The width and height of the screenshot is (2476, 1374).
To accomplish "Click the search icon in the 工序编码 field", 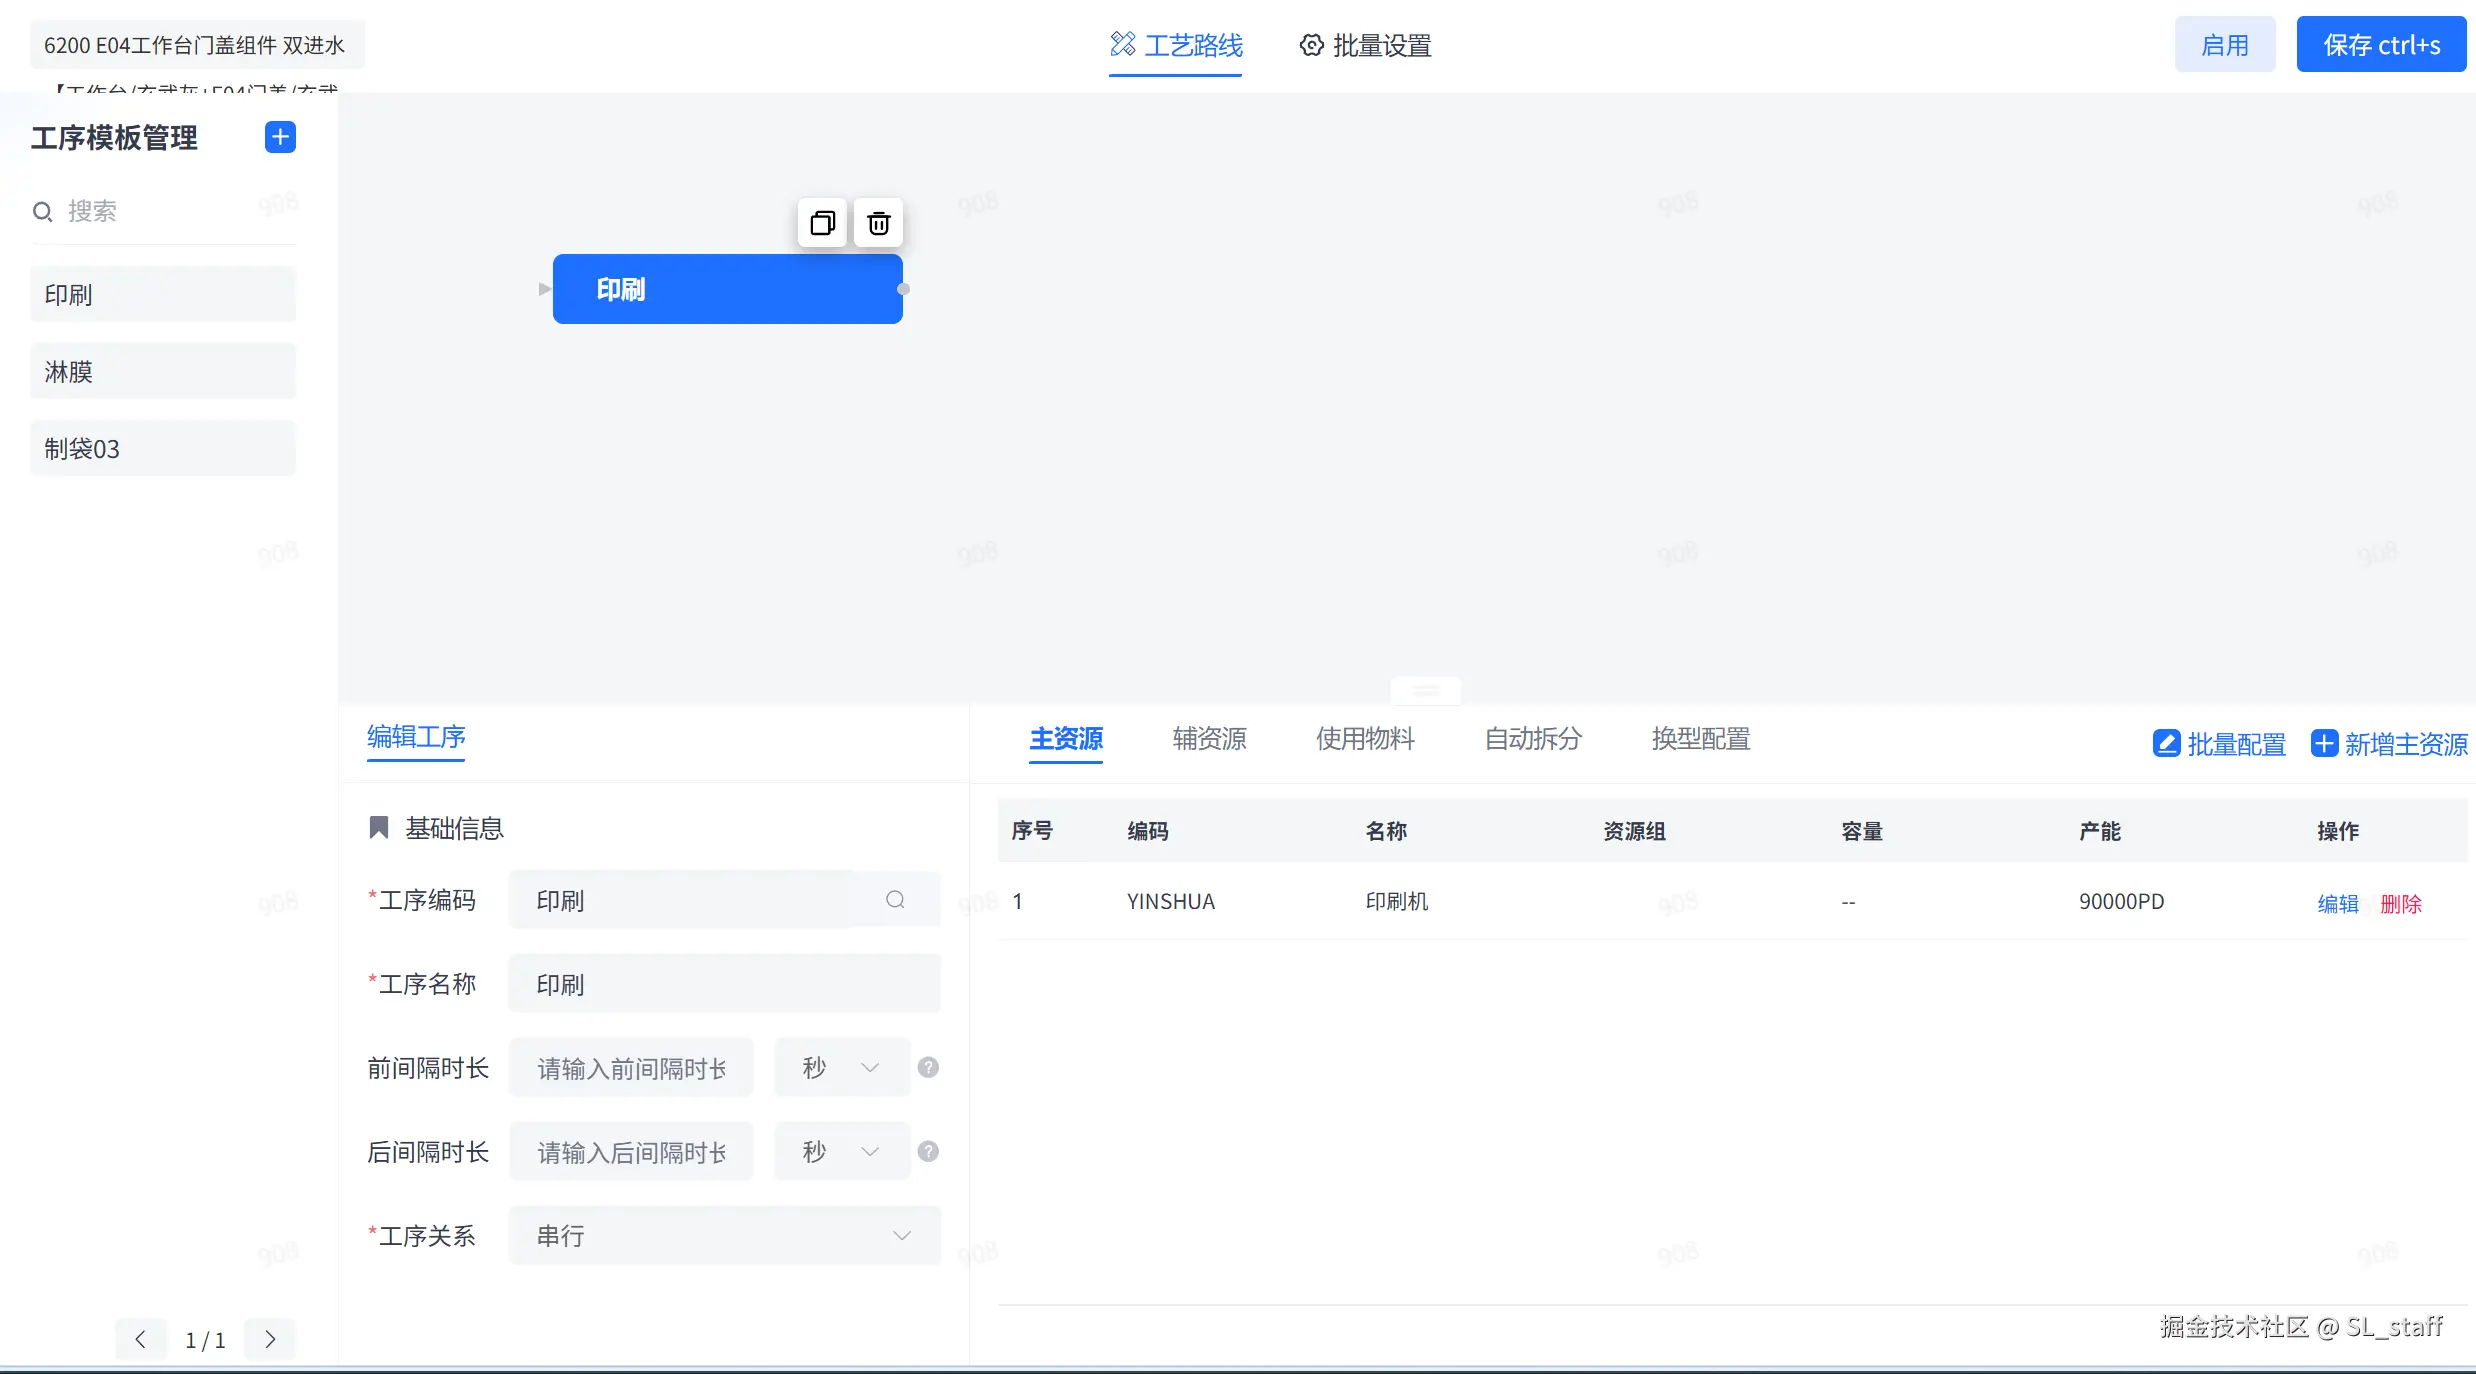I will click(x=895, y=900).
